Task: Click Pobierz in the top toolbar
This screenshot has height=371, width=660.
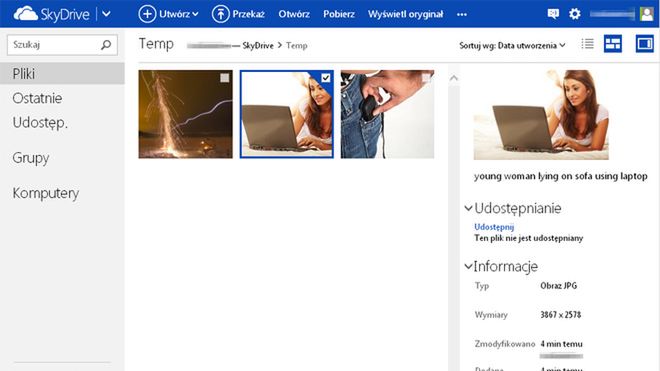Action: (339, 14)
